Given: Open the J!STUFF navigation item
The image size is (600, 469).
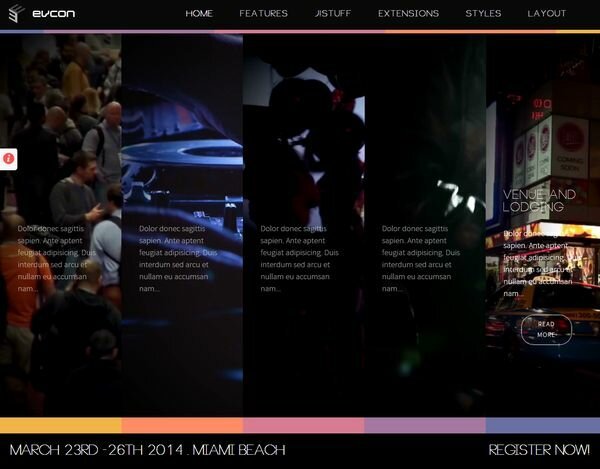Looking at the screenshot, I should [x=332, y=14].
